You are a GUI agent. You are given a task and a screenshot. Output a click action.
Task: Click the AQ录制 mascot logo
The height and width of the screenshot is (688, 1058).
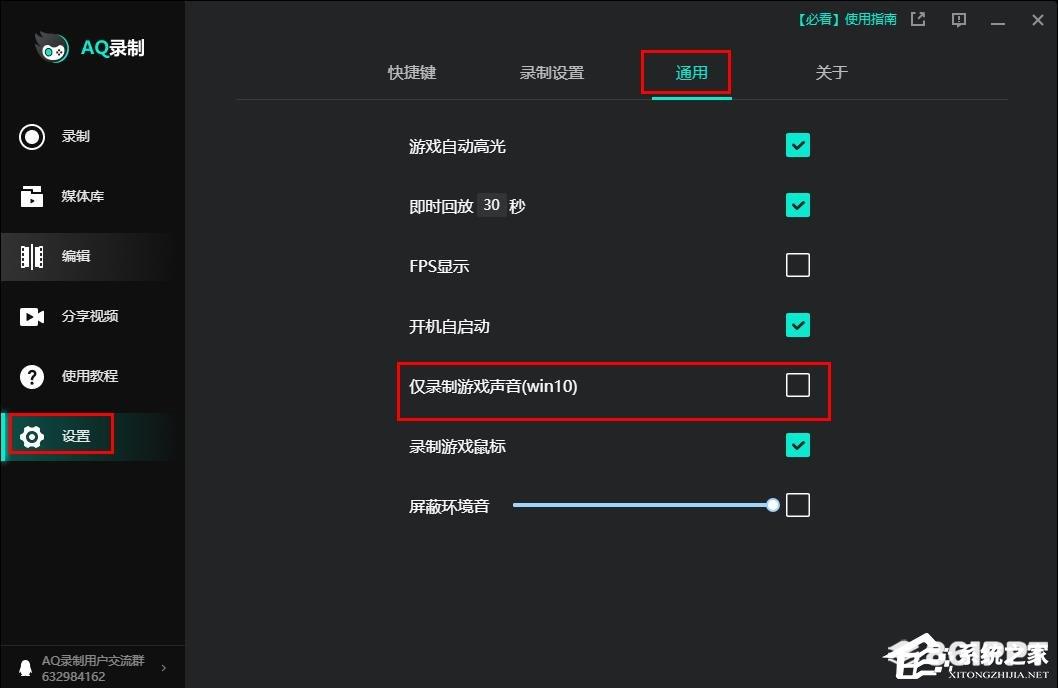point(52,48)
